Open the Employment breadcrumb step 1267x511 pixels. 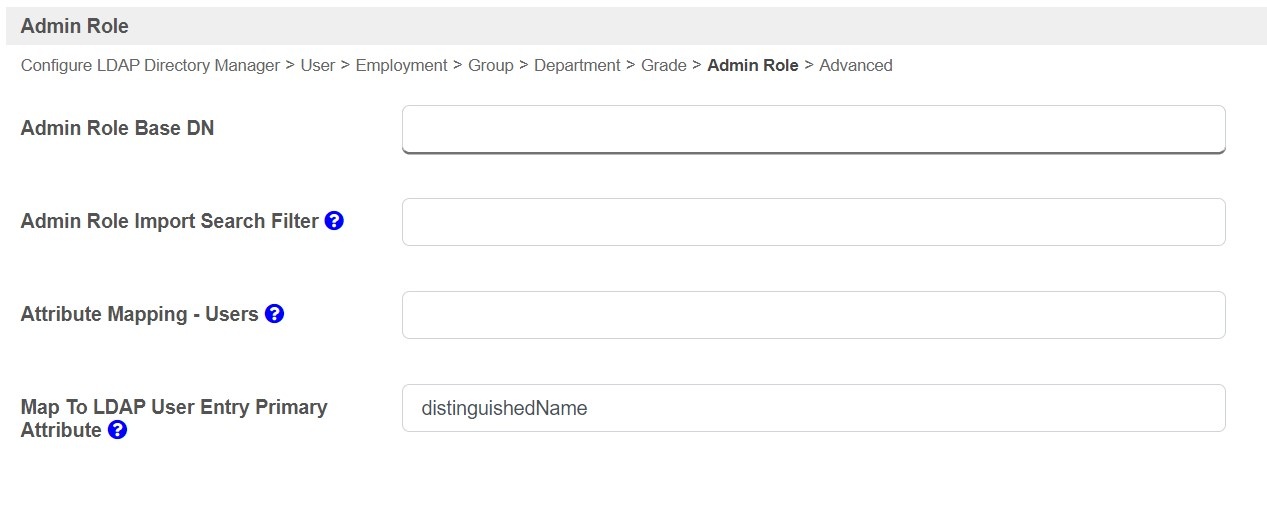(401, 65)
